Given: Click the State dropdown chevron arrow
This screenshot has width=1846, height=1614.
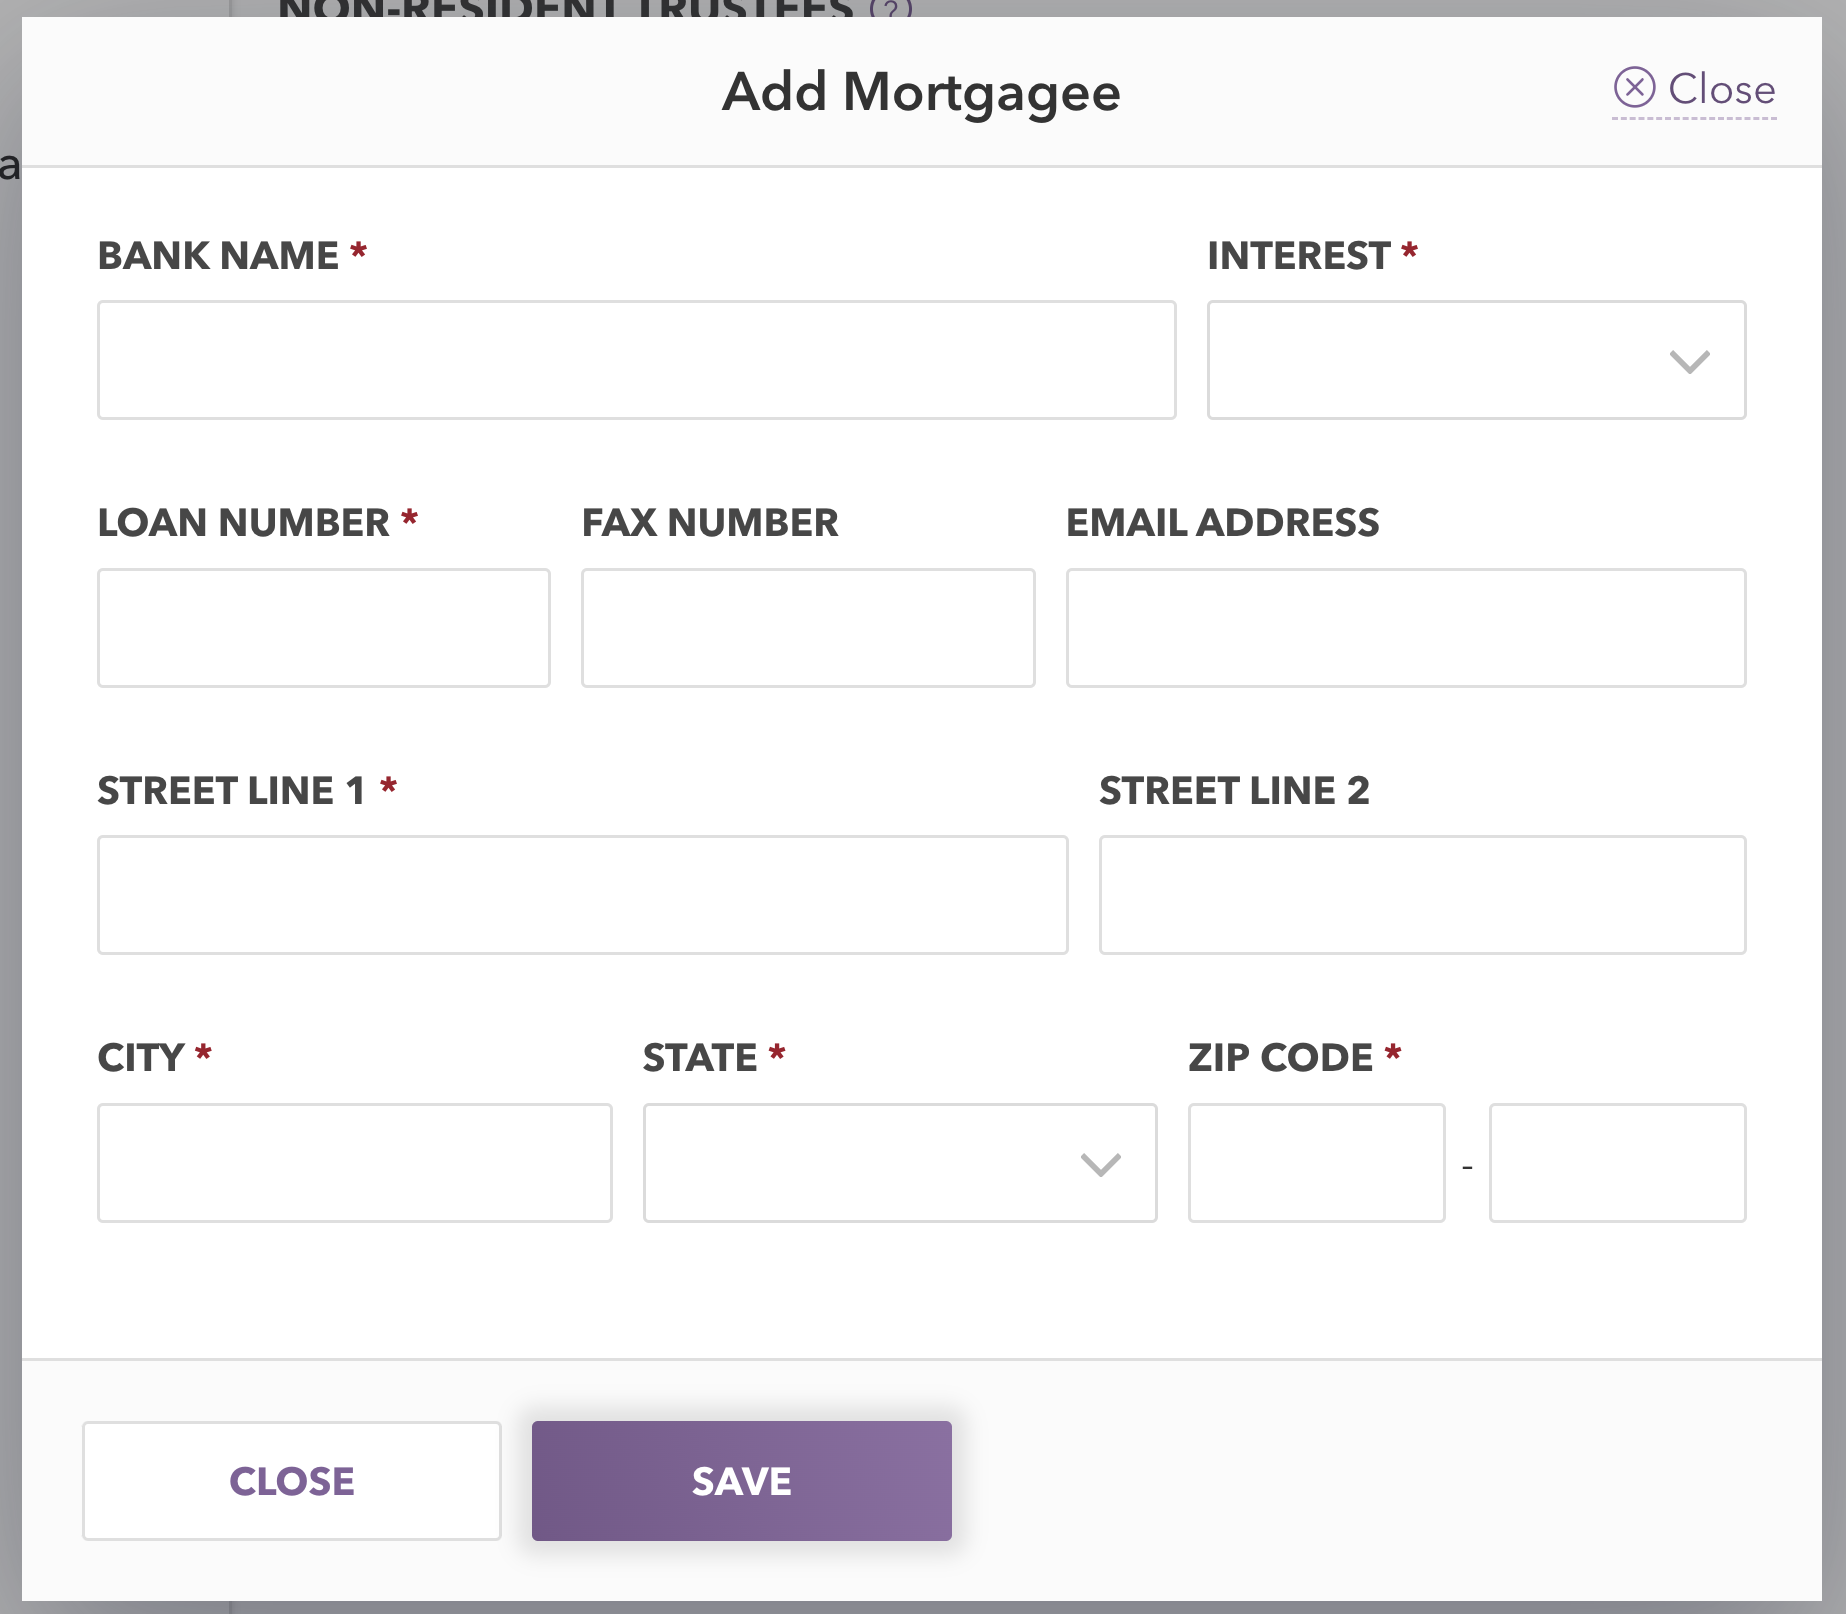Looking at the screenshot, I should 1100,1164.
